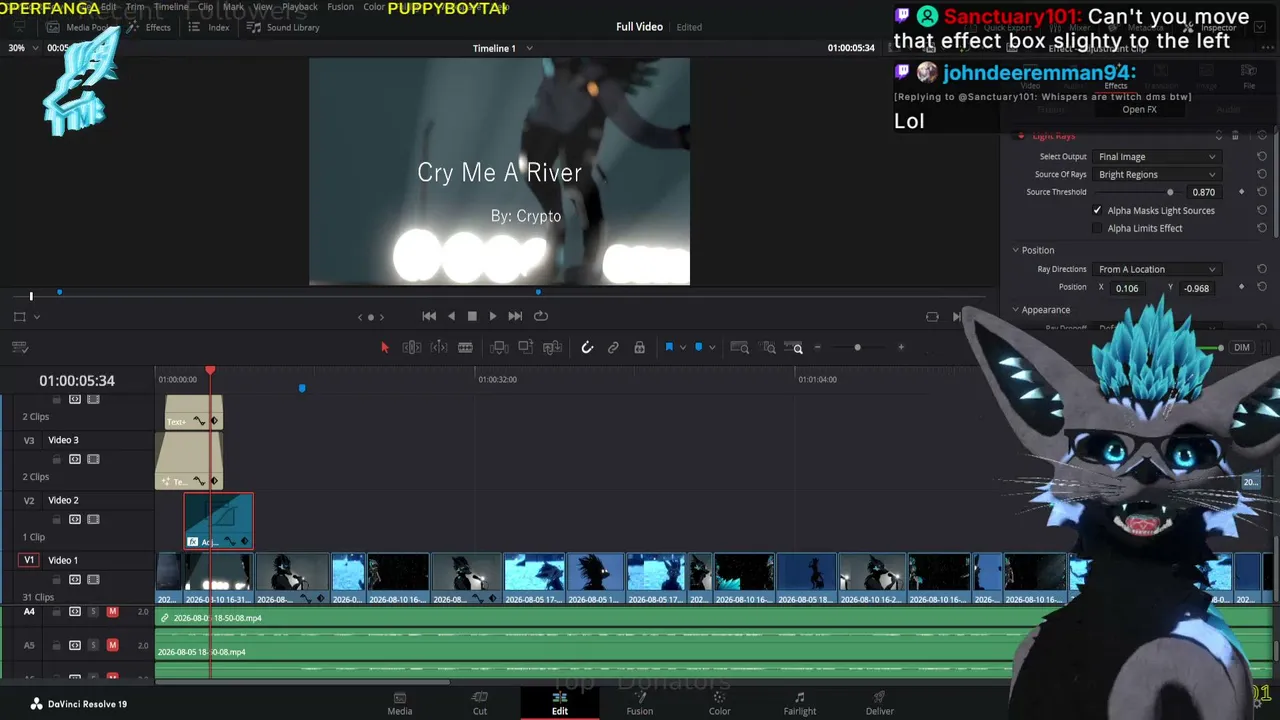Enable the Alpha Limits Effect checkbox
The height and width of the screenshot is (720, 1280).
1097,229
